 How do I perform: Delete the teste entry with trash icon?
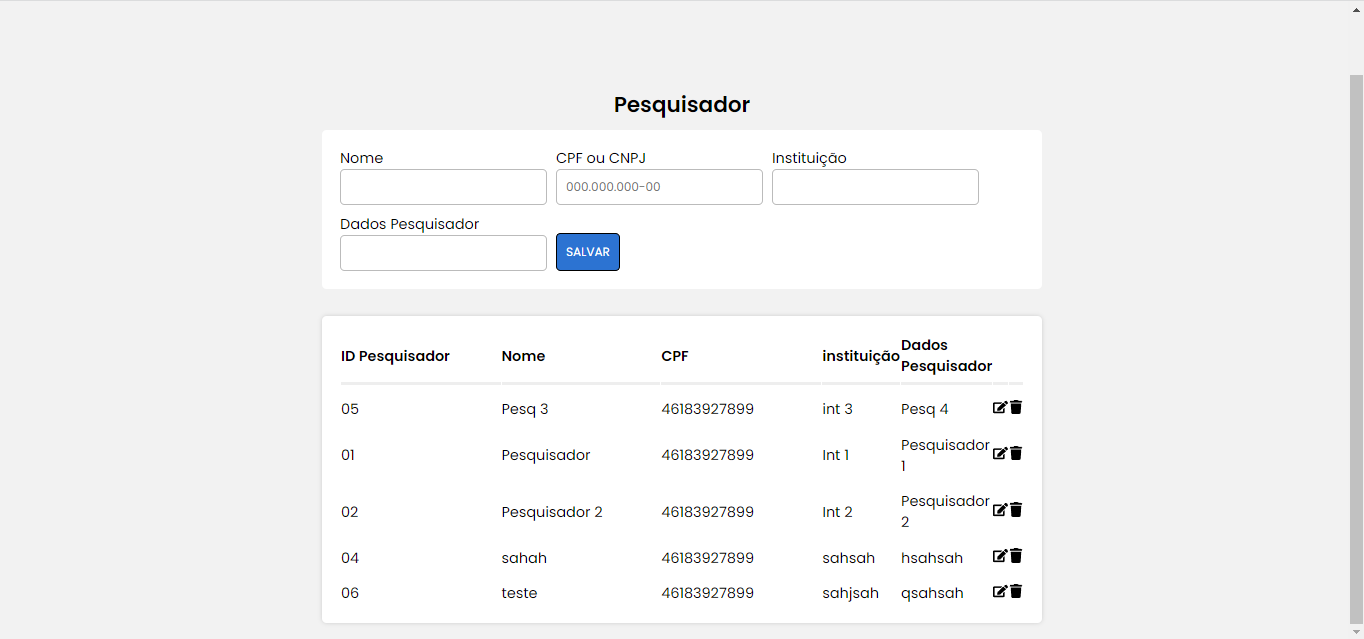(1015, 590)
